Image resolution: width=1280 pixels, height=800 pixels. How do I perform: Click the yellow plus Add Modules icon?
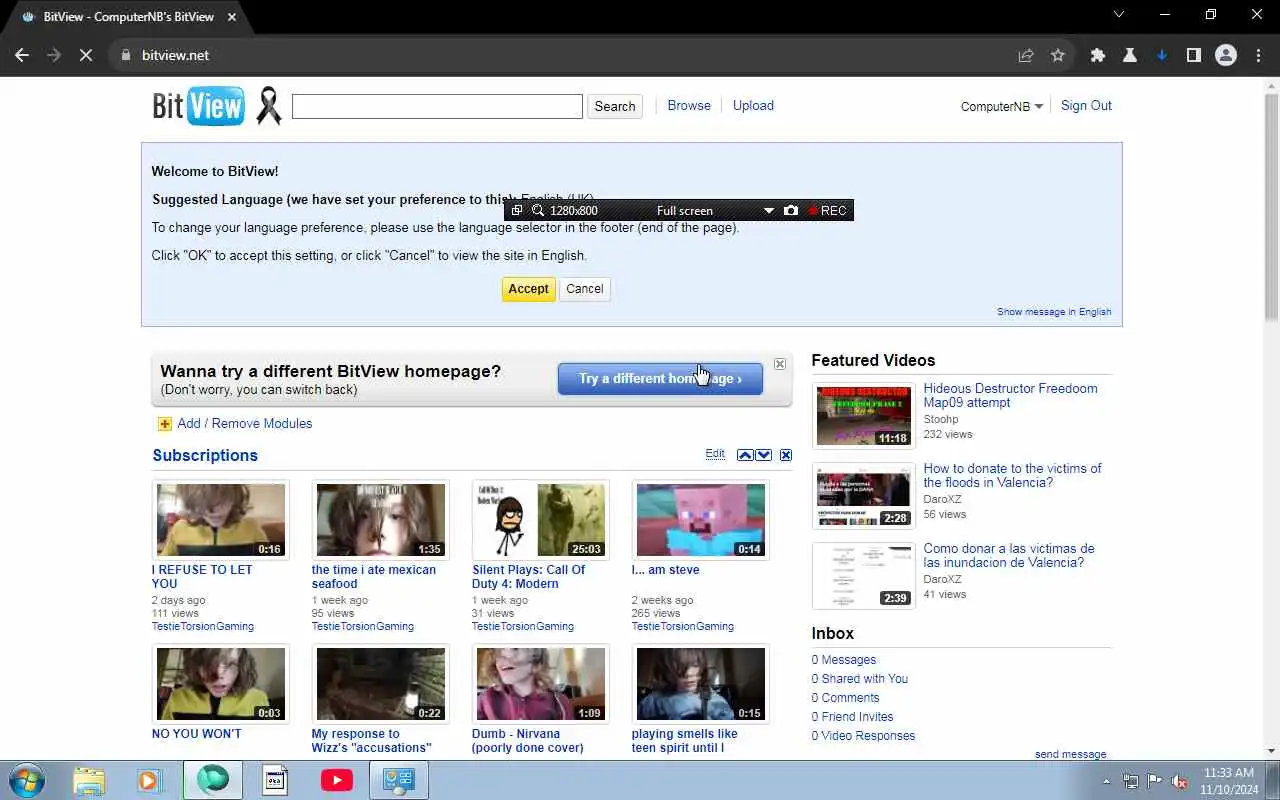click(x=165, y=424)
